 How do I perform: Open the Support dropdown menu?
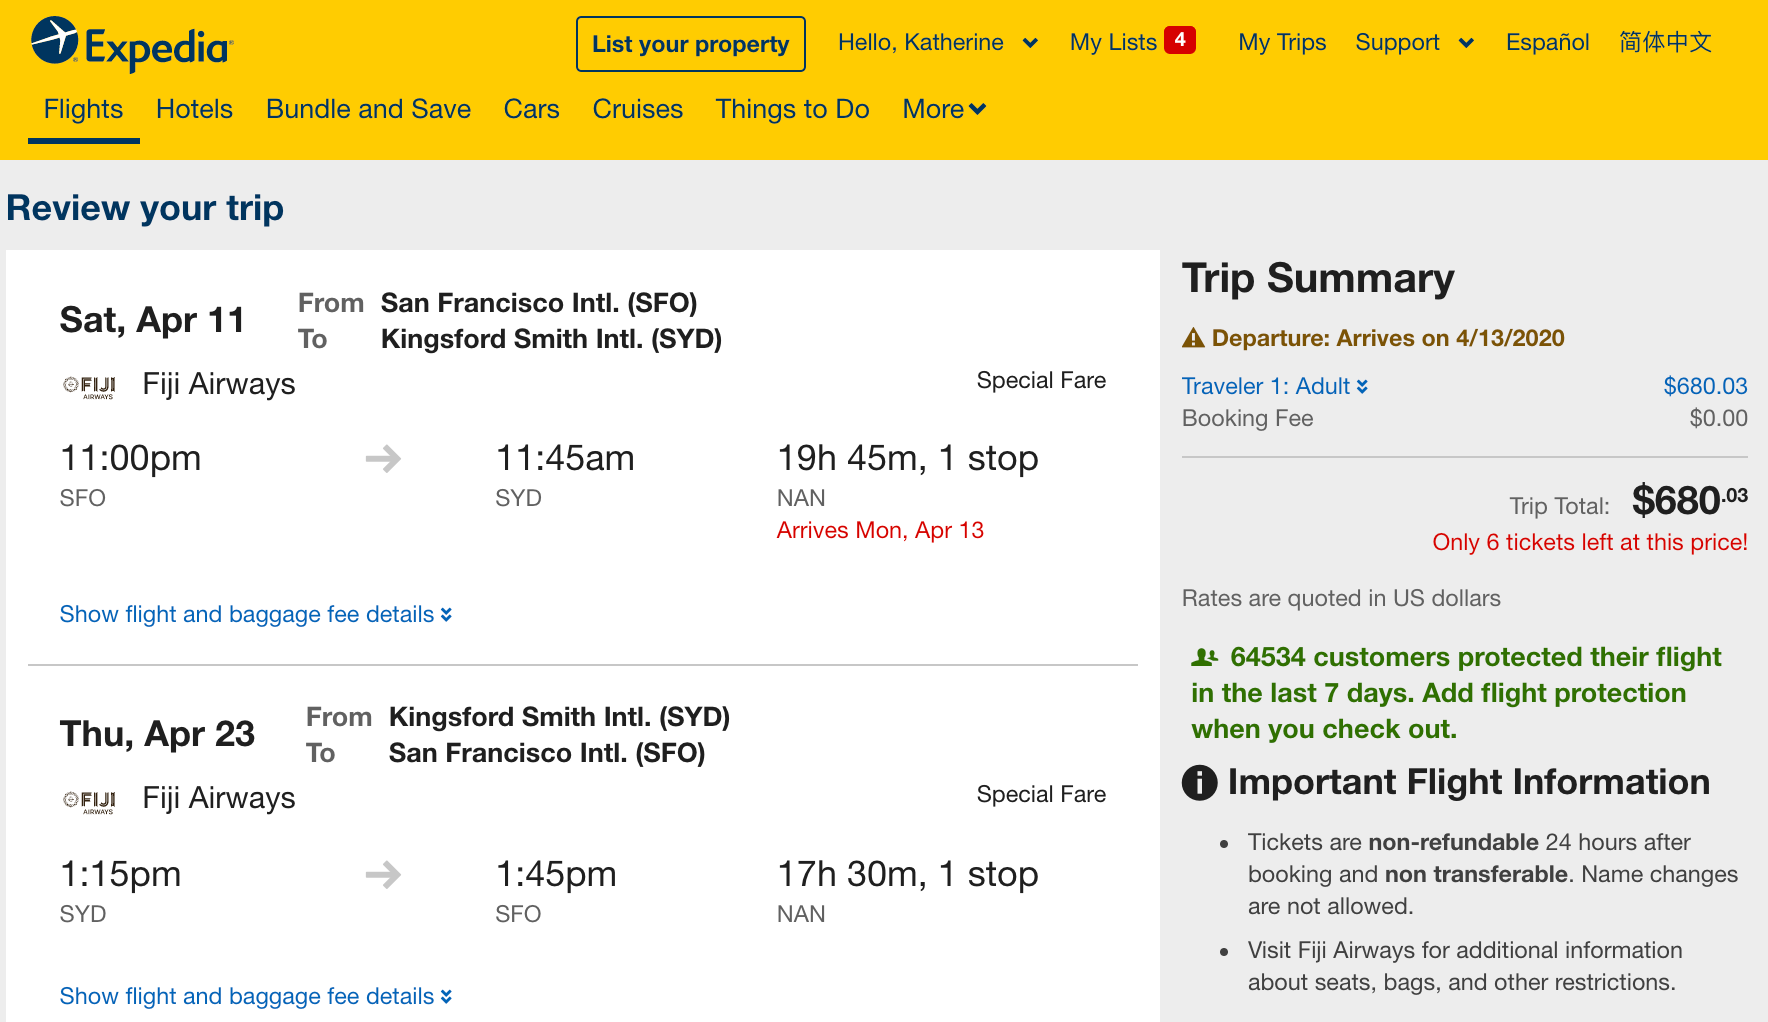point(1414,43)
